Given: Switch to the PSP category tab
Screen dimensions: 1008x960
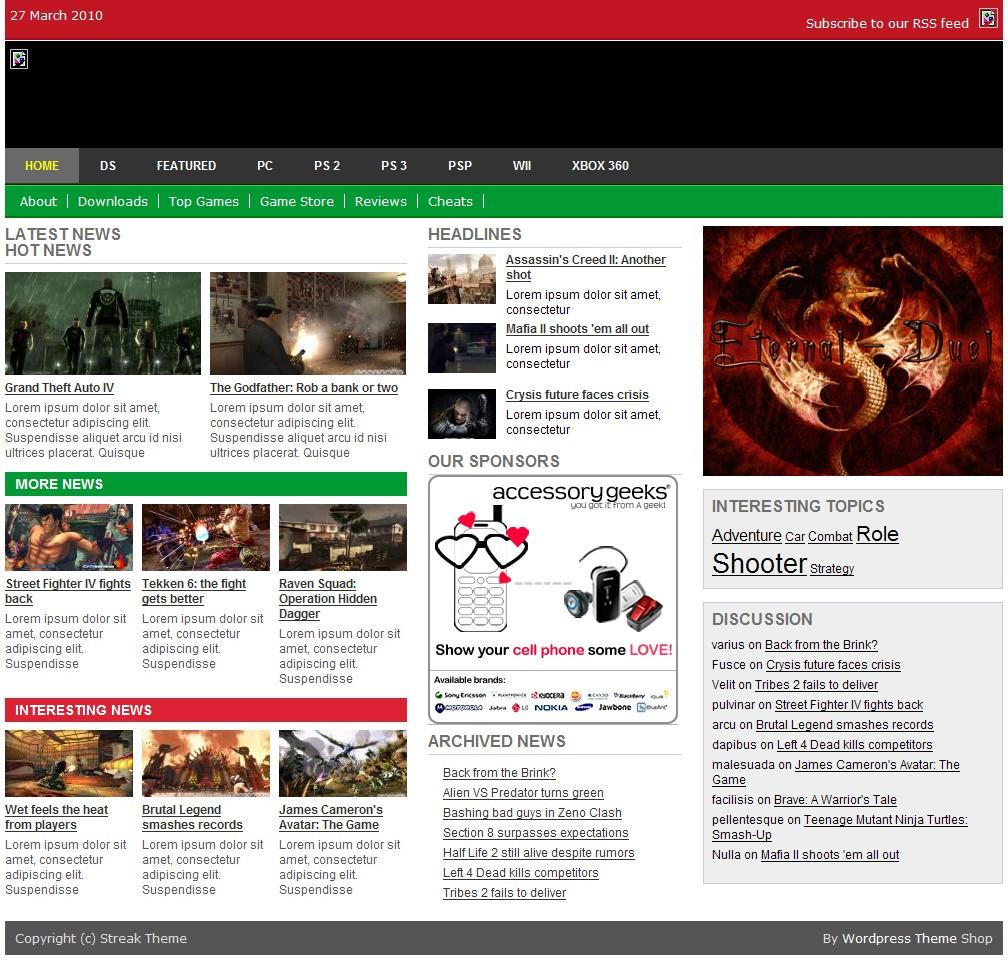Looking at the screenshot, I should tap(460, 166).
